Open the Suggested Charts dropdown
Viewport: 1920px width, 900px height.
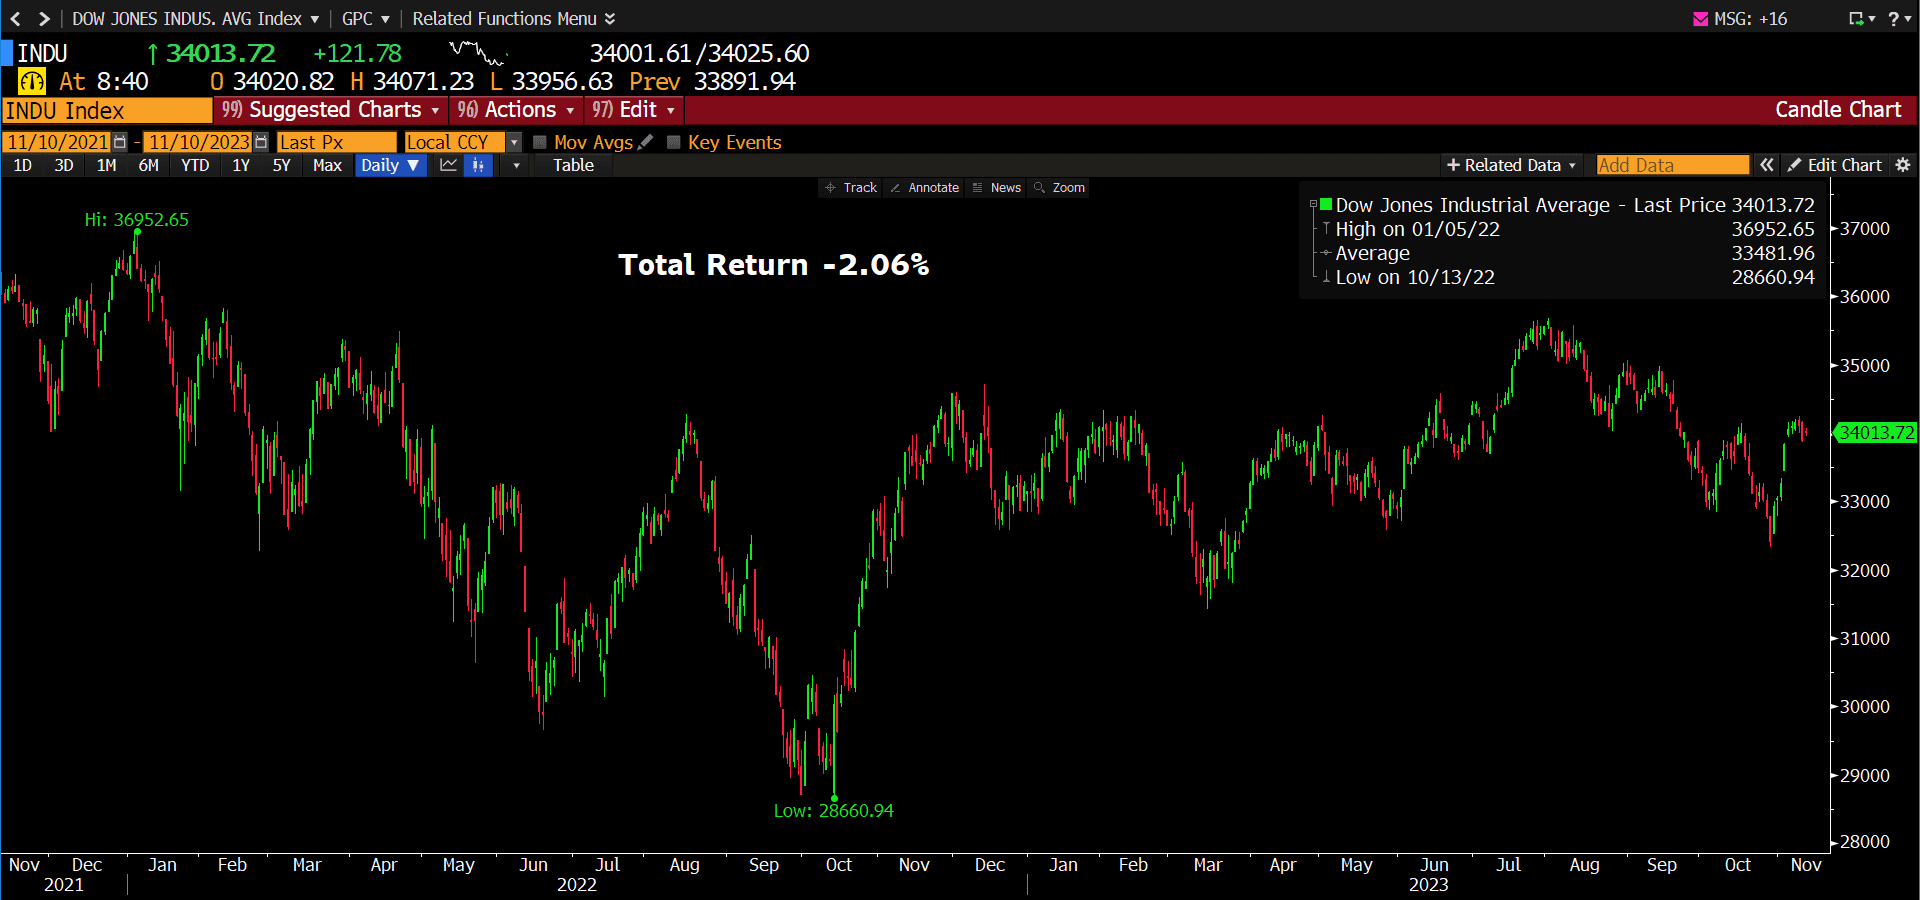click(331, 110)
